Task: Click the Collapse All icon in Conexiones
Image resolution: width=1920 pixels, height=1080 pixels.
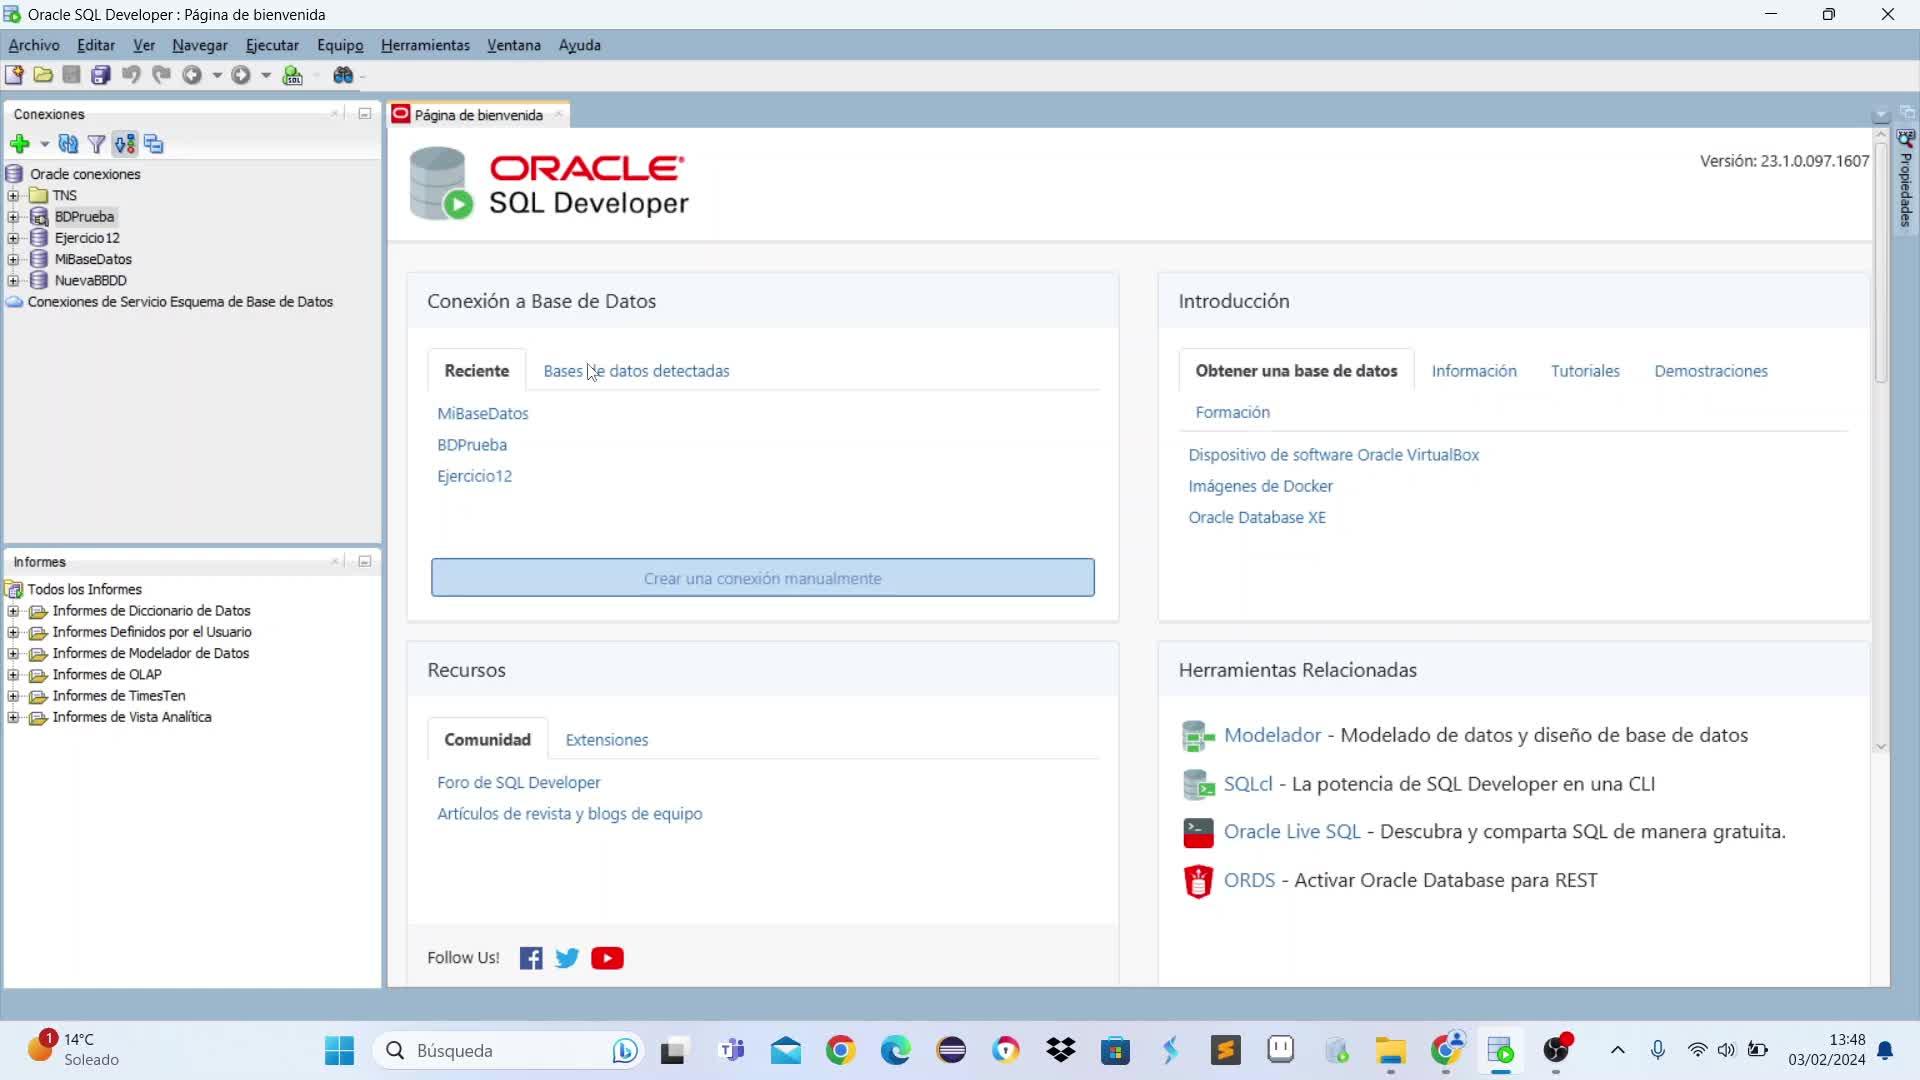Action: pyautogui.click(x=154, y=144)
